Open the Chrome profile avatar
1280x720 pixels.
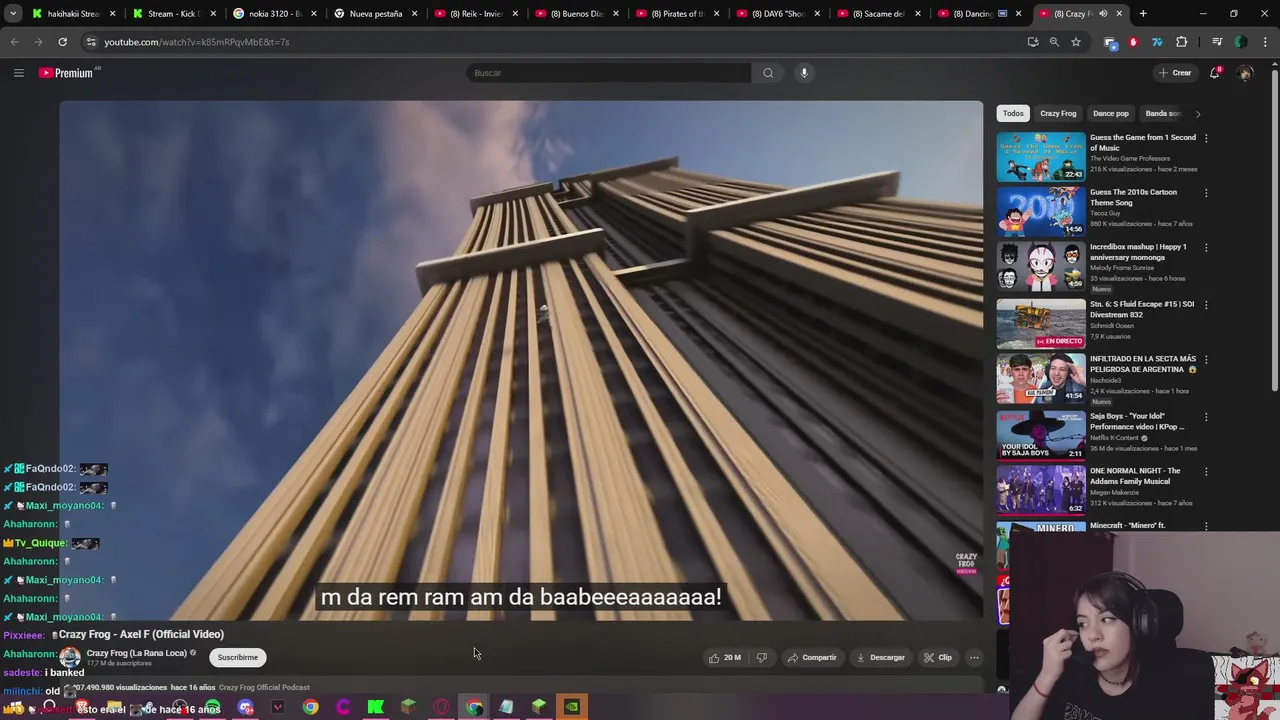1241,42
